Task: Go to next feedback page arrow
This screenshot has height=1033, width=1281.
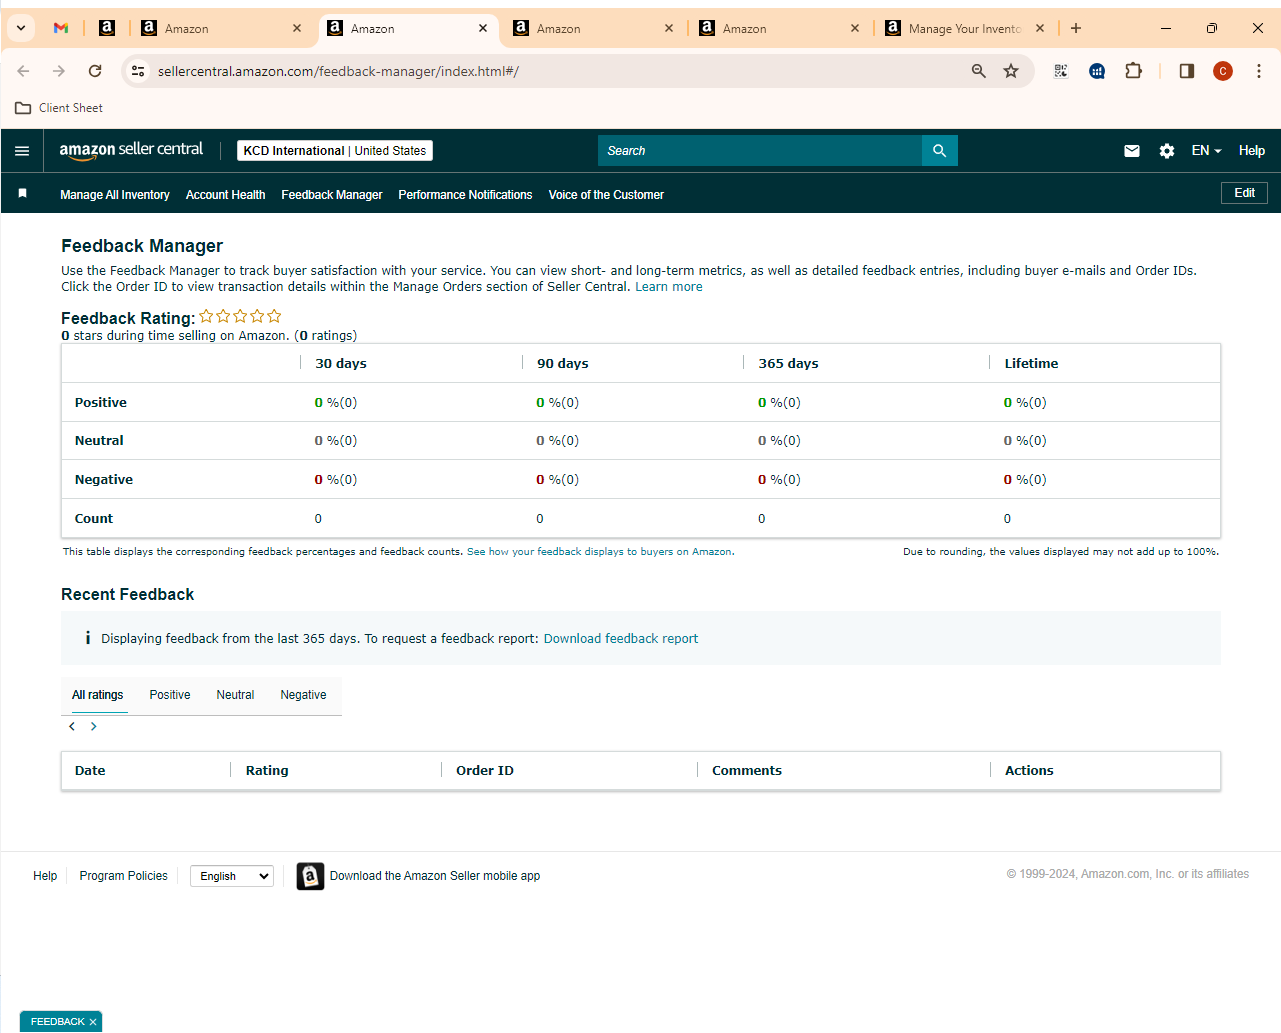Action: (94, 726)
